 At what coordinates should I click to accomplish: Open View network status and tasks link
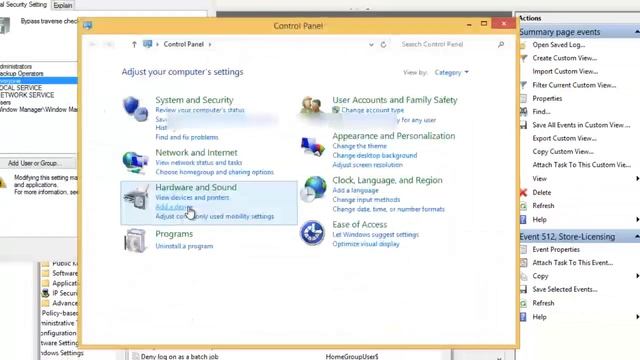coord(199,162)
